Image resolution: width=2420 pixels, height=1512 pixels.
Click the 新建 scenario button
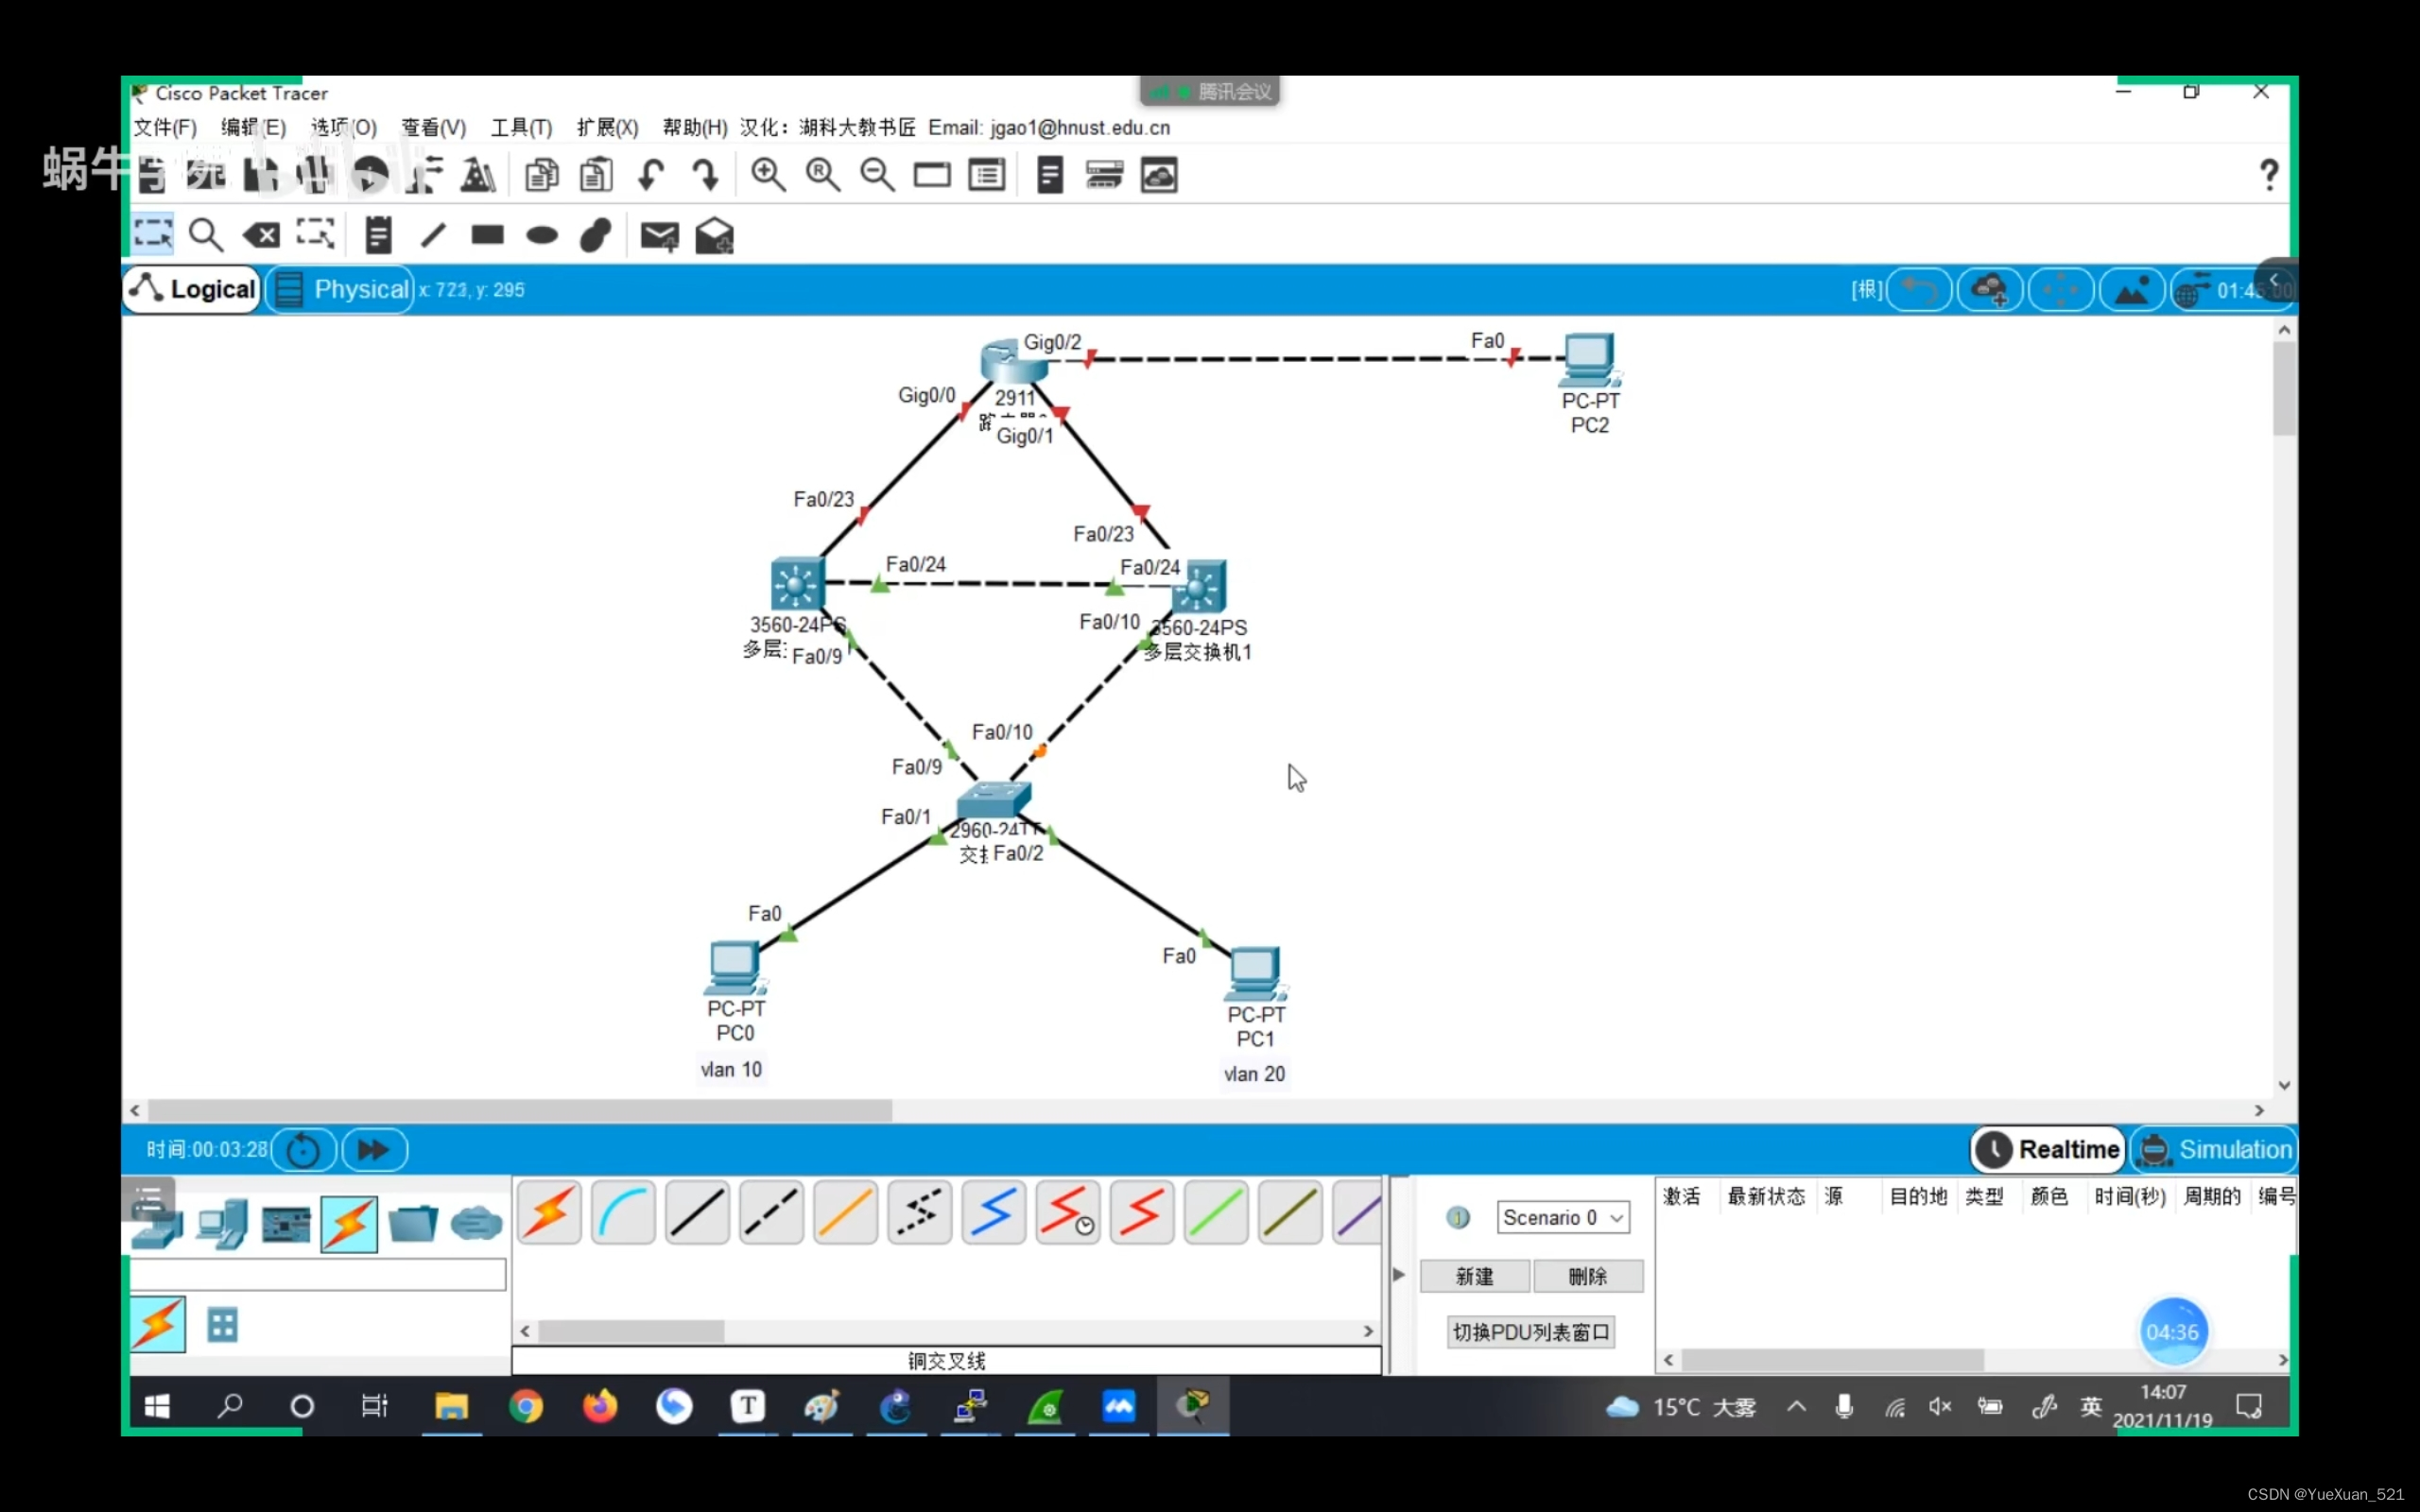pyautogui.click(x=1475, y=1277)
